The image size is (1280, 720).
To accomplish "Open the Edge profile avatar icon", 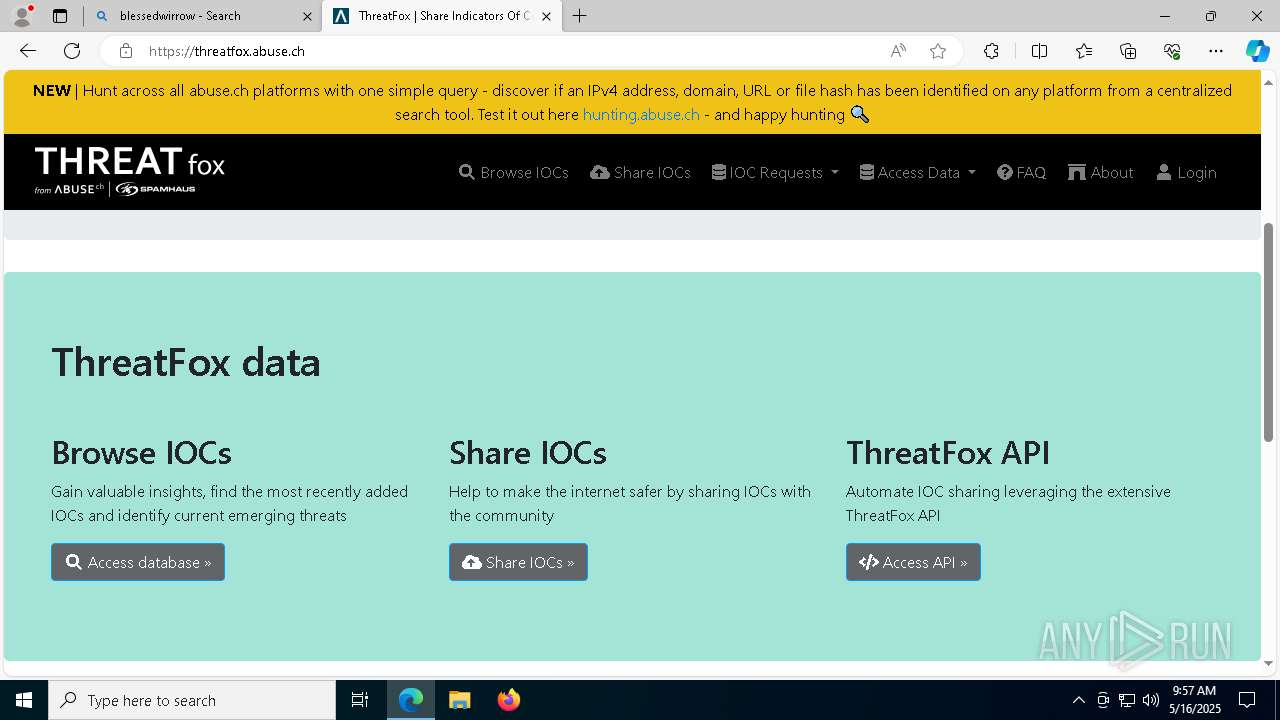I will tap(22, 16).
